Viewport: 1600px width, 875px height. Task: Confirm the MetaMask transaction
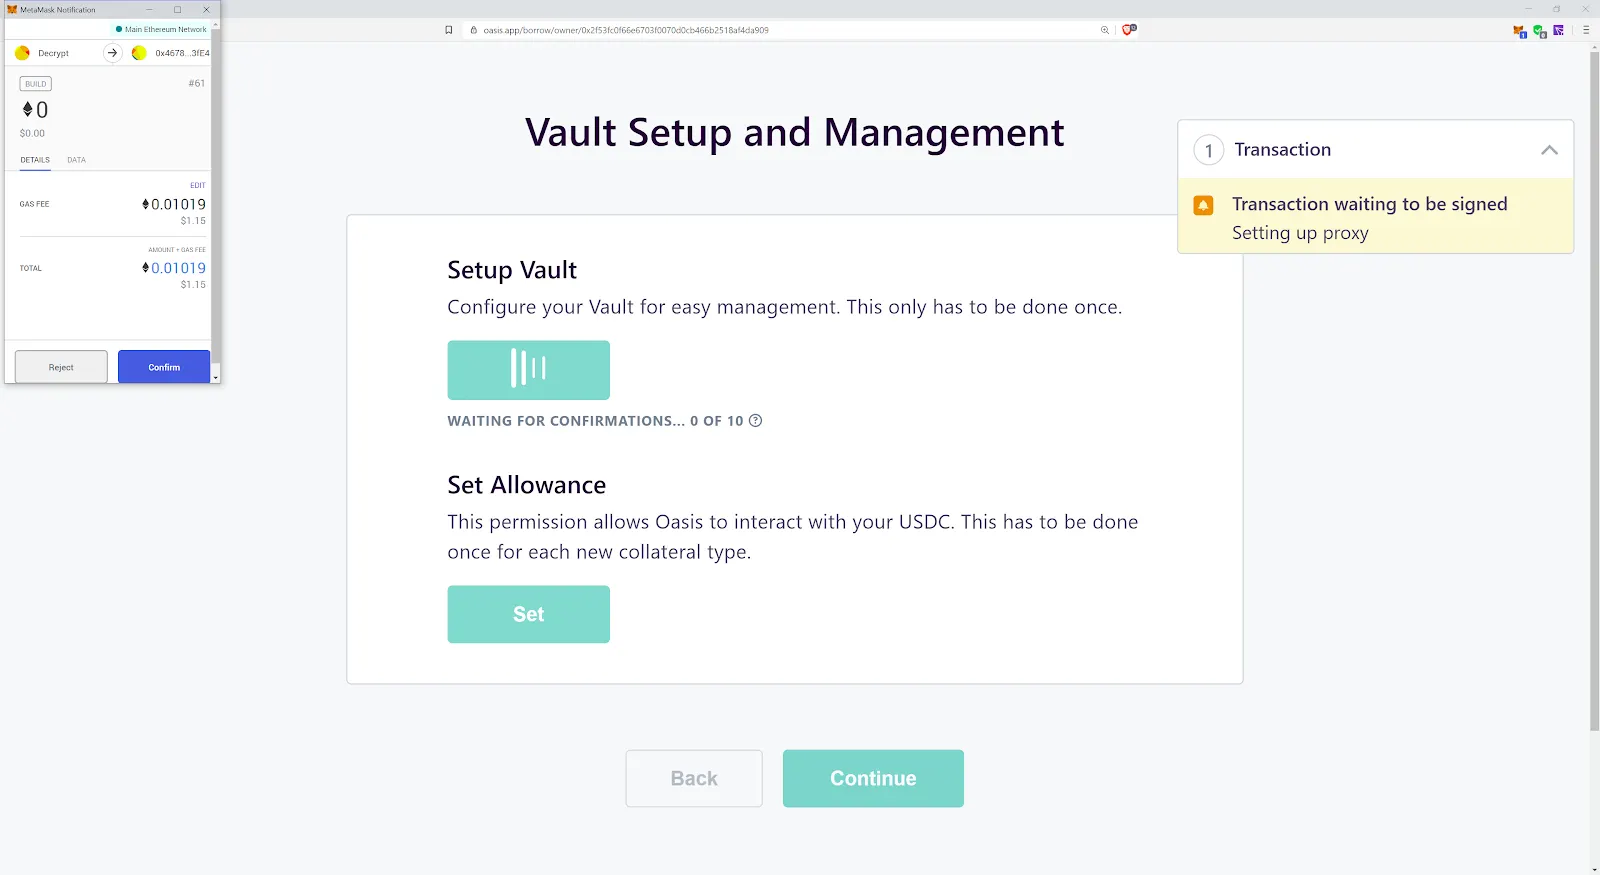(x=164, y=367)
